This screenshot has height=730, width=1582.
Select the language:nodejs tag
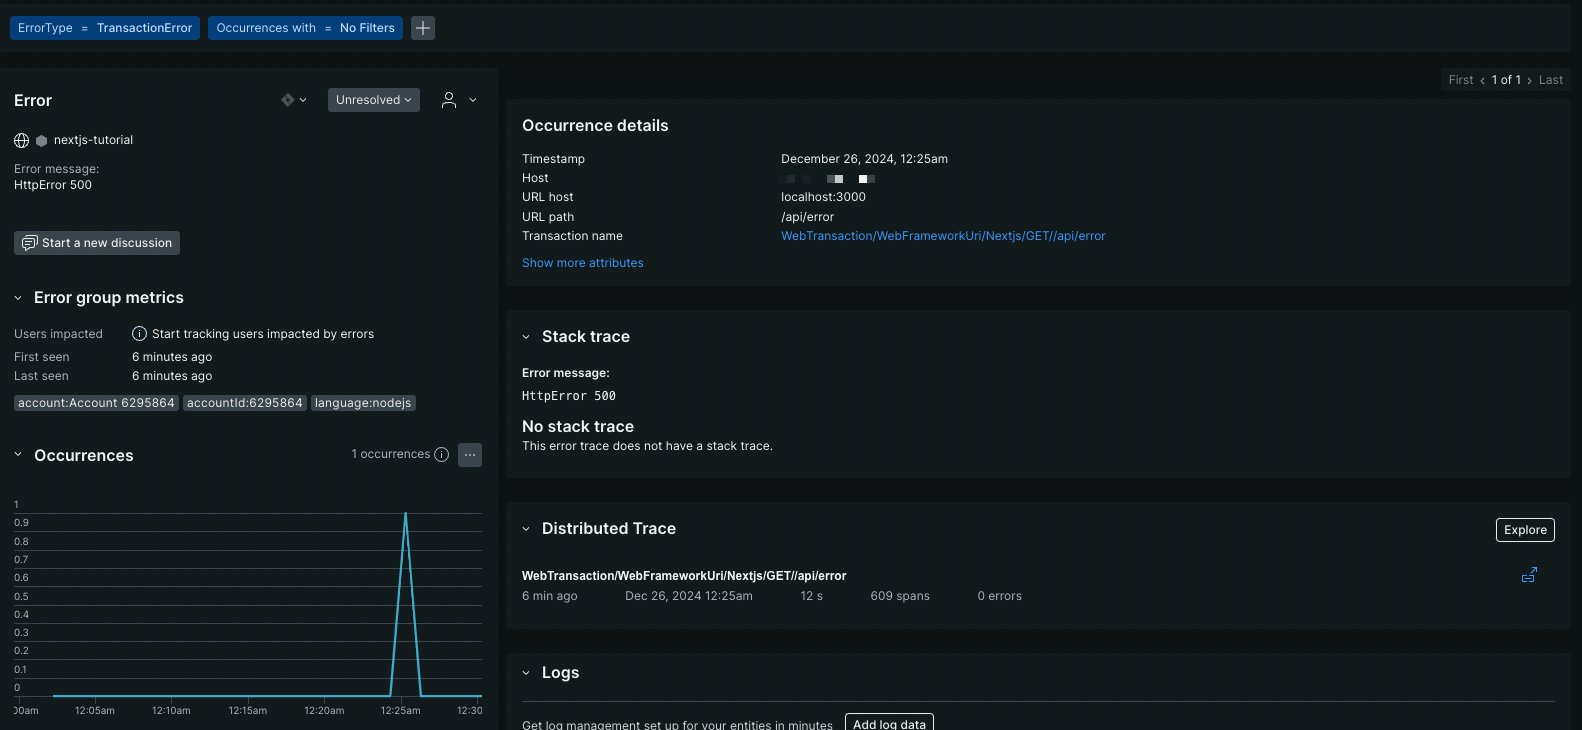363,403
